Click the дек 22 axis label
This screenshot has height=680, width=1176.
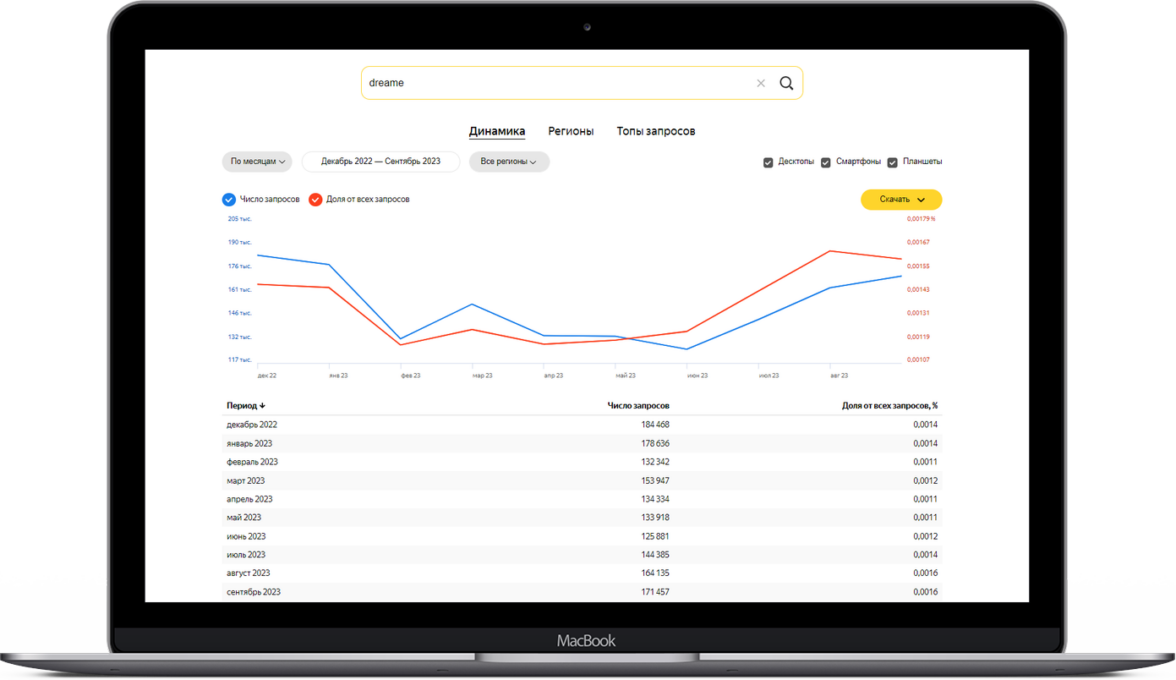click(x=267, y=376)
